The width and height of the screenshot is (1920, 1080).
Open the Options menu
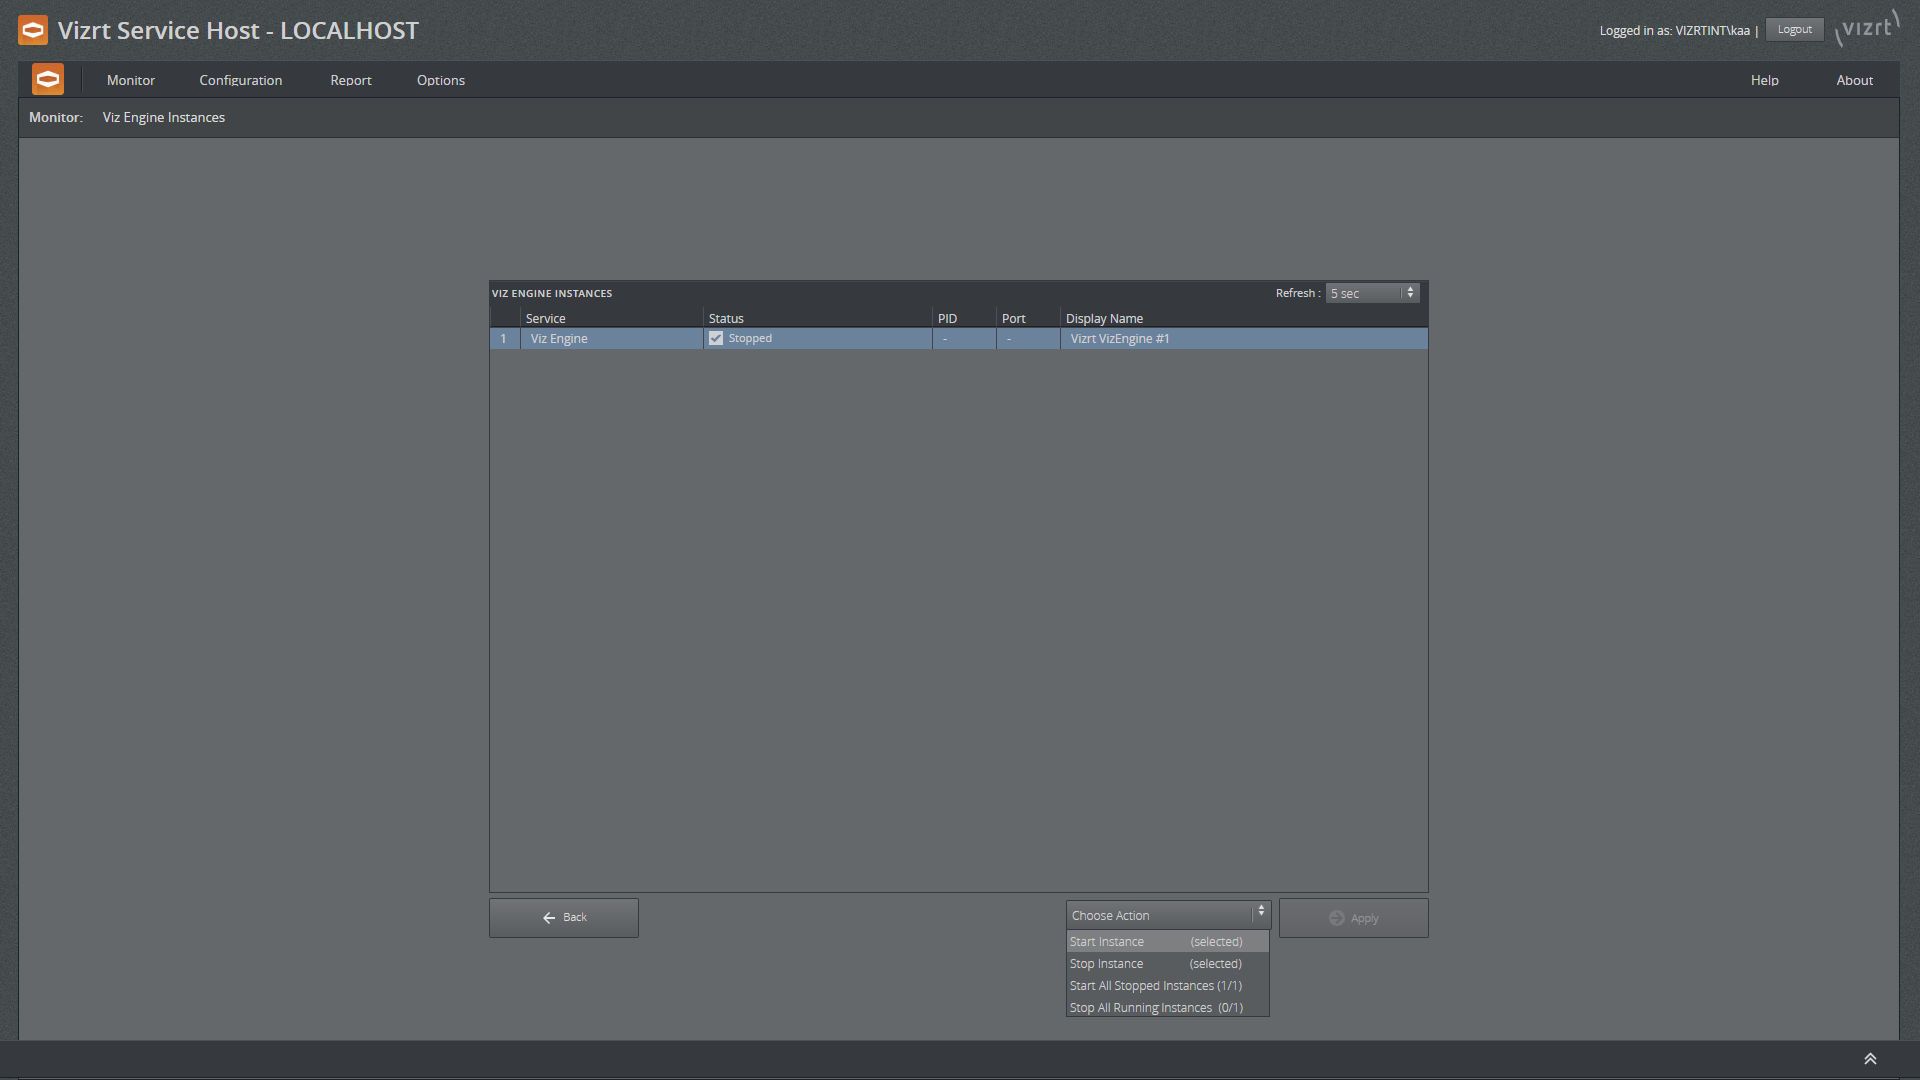441,80
